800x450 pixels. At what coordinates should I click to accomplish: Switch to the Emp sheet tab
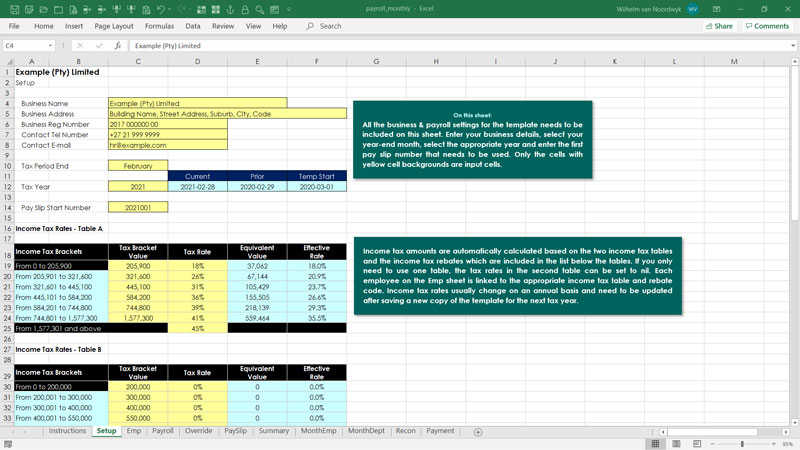[134, 431]
